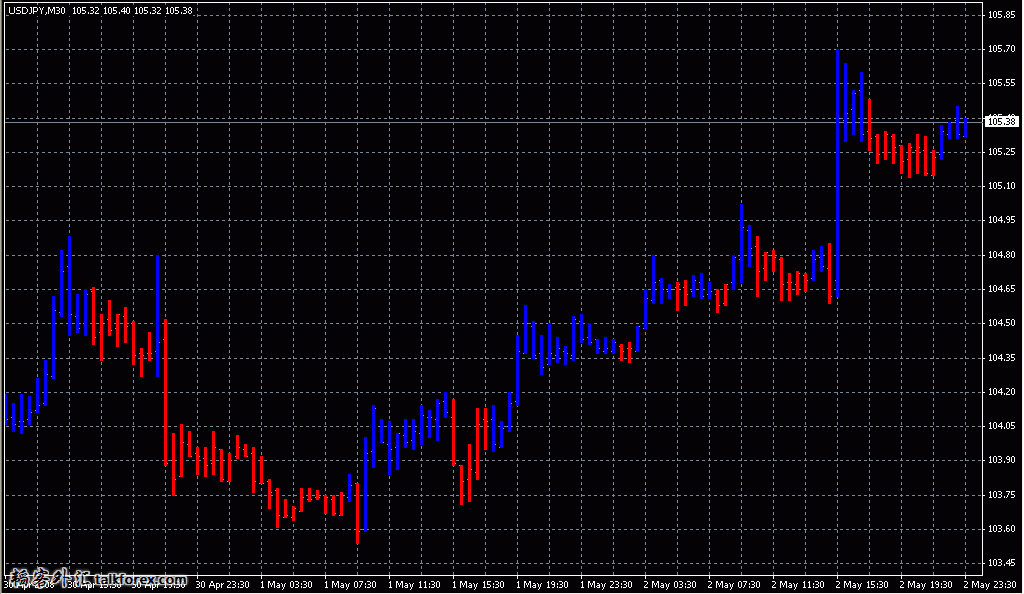Pick the 103.45 price level label
Image resolution: width=1024 pixels, height=594 pixels.
point(1002,563)
